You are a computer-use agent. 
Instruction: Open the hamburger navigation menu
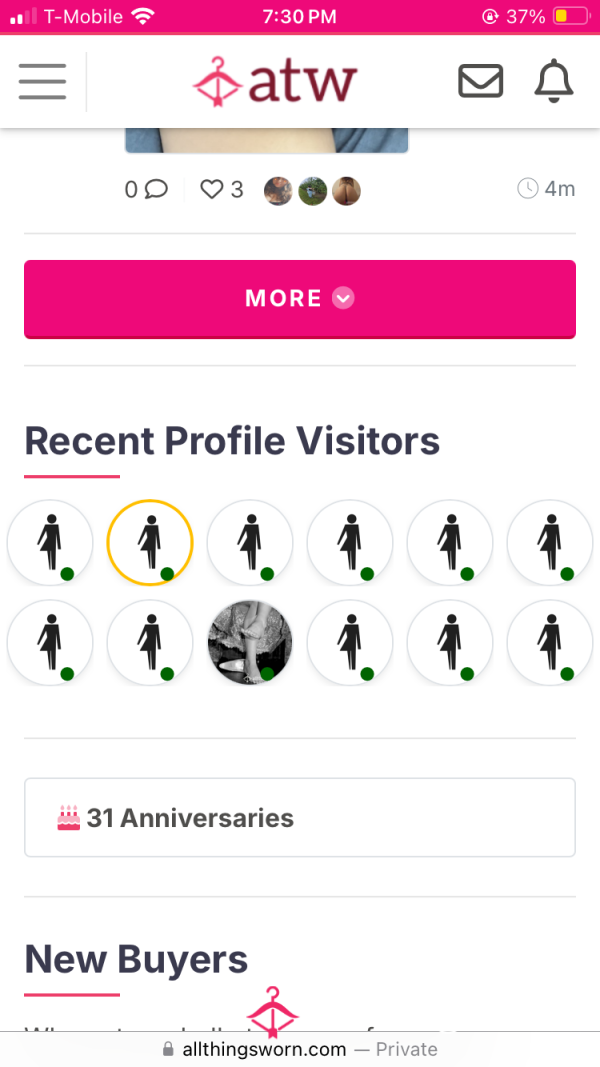tap(42, 82)
